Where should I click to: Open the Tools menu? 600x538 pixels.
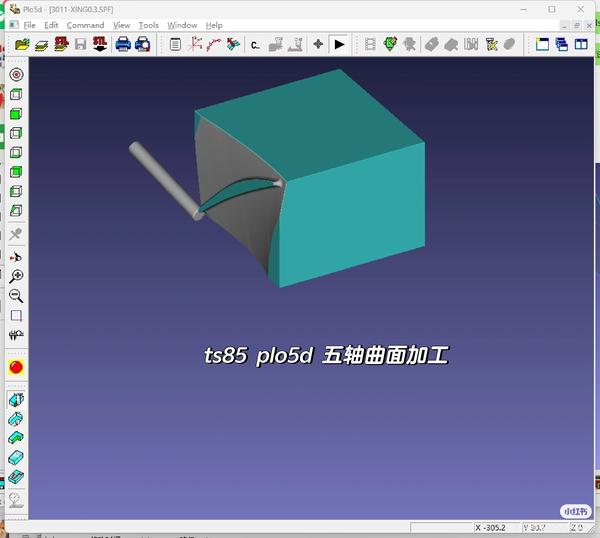coord(148,25)
